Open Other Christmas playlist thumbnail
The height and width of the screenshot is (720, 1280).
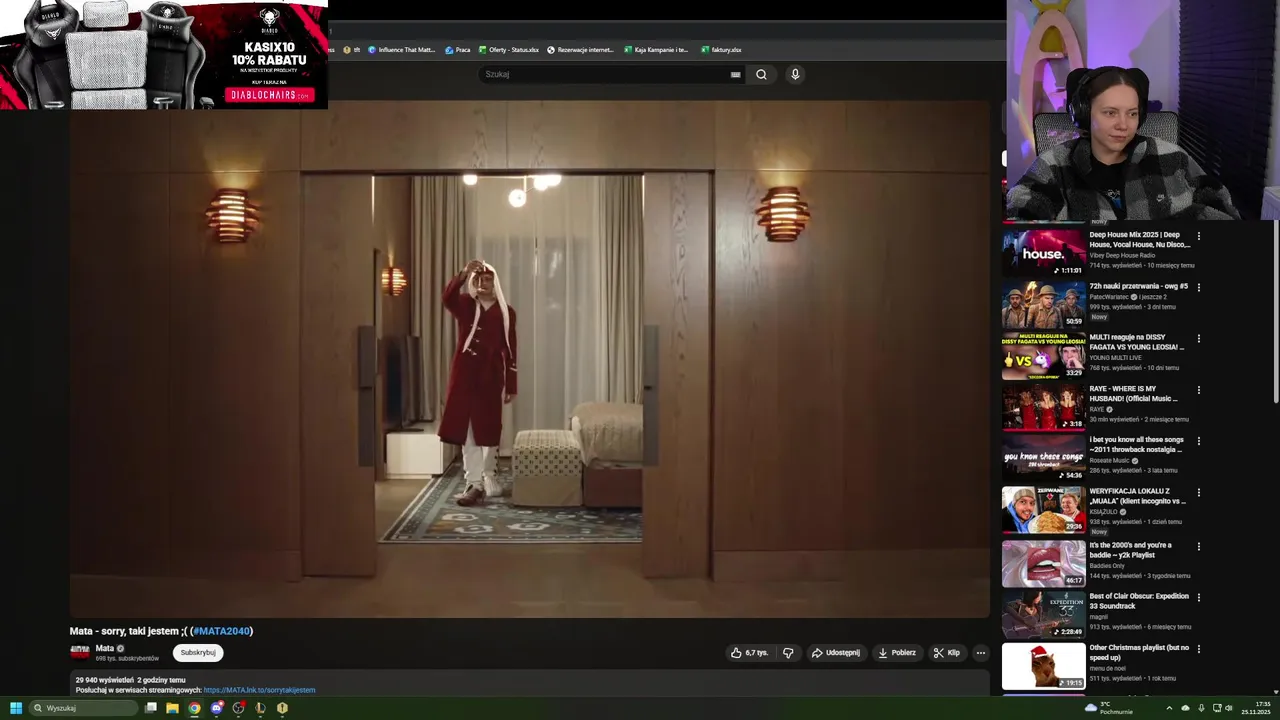tap(1043, 666)
